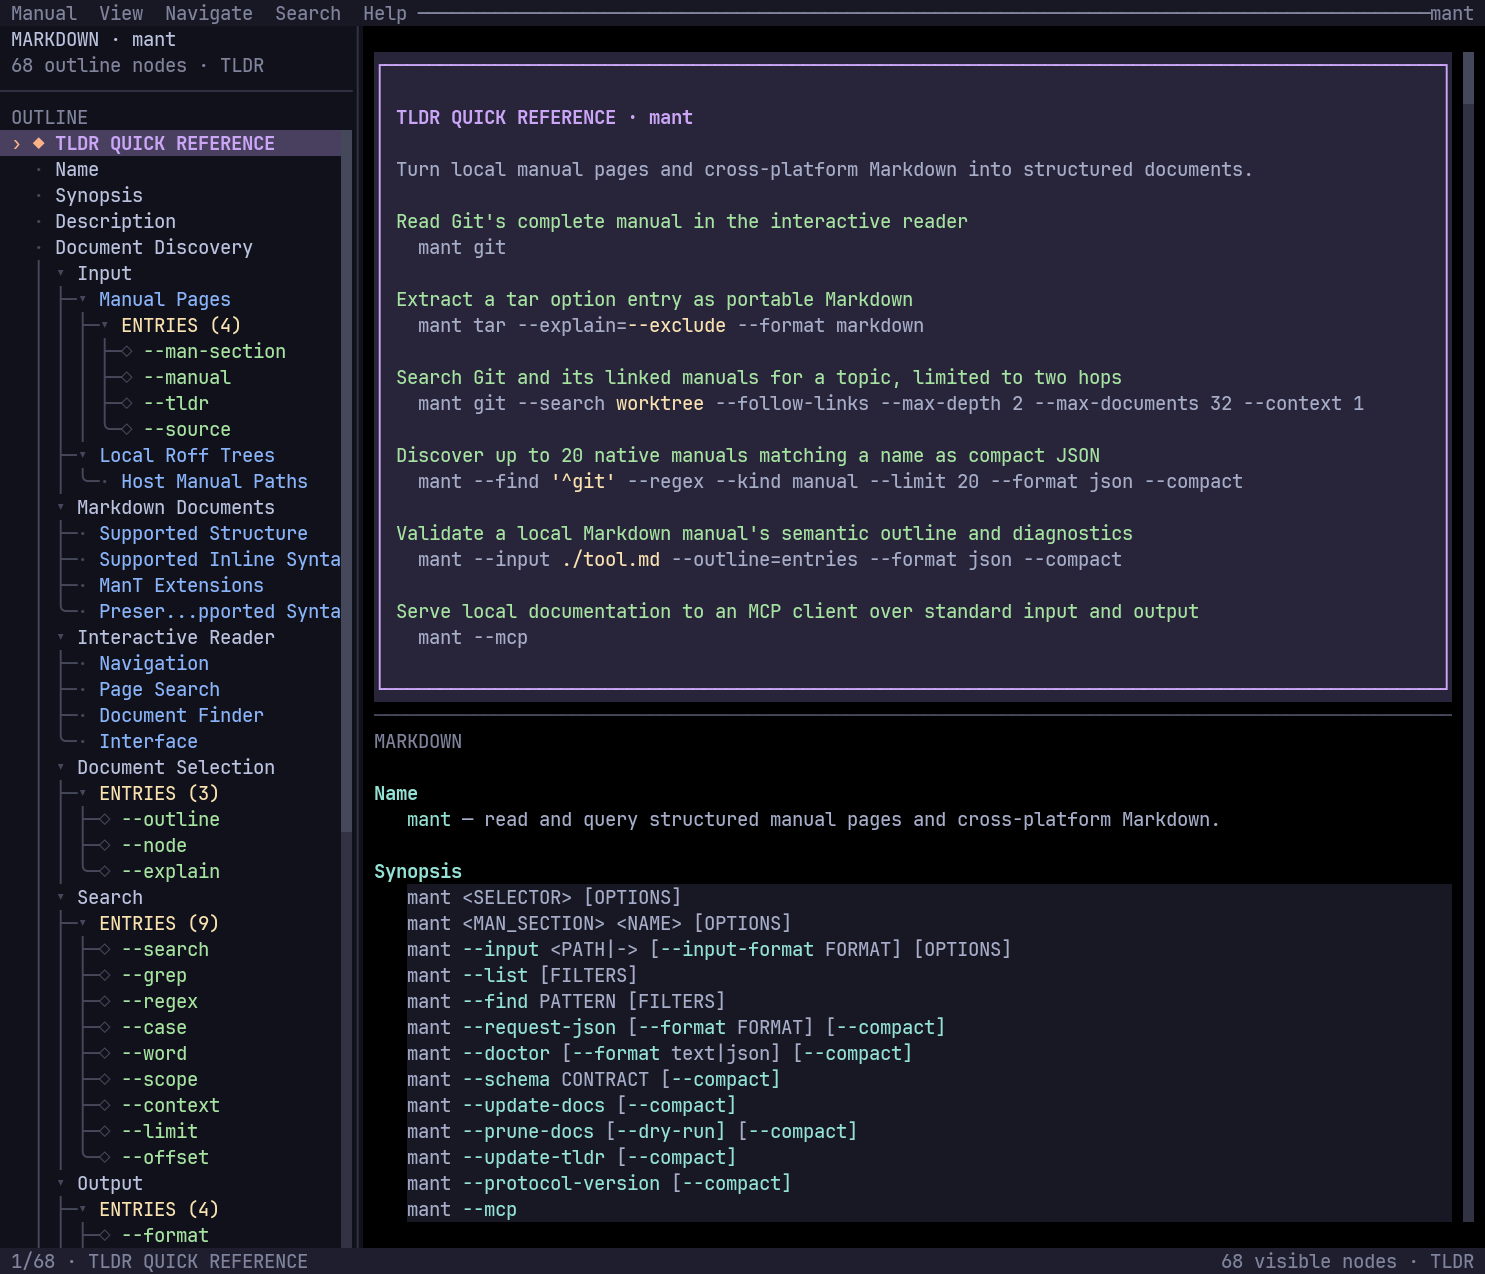1485x1274 pixels.
Task: Click diamond icon beside --source
Action: pyautogui.click(x=127, y=429)
